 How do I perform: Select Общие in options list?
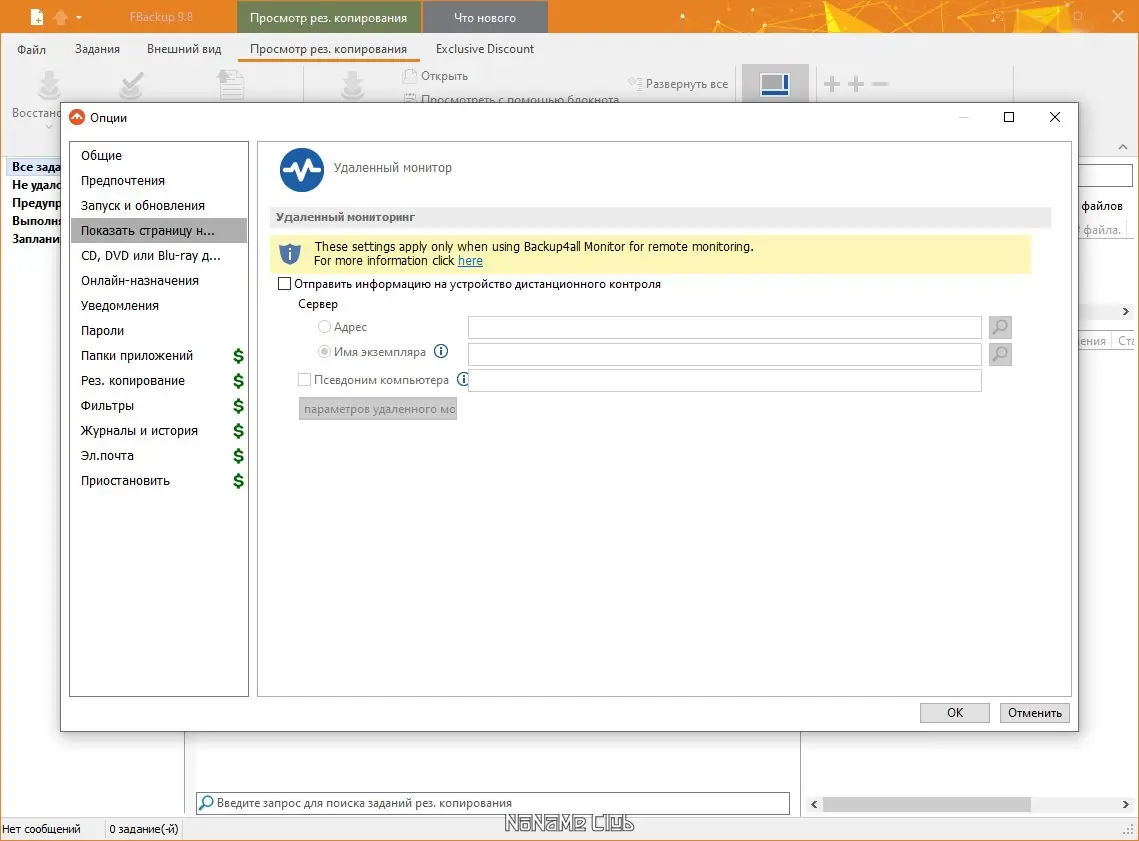(x=159, y=155)
